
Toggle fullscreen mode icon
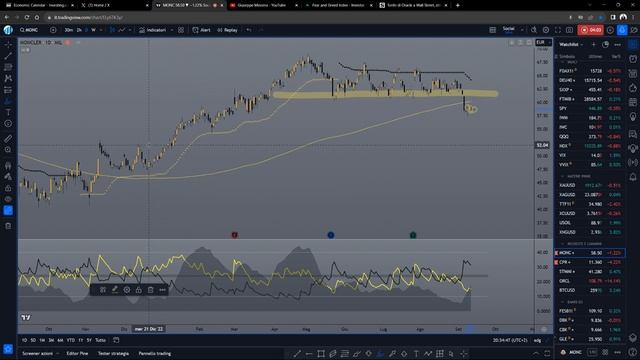click(x=558, y=30)
